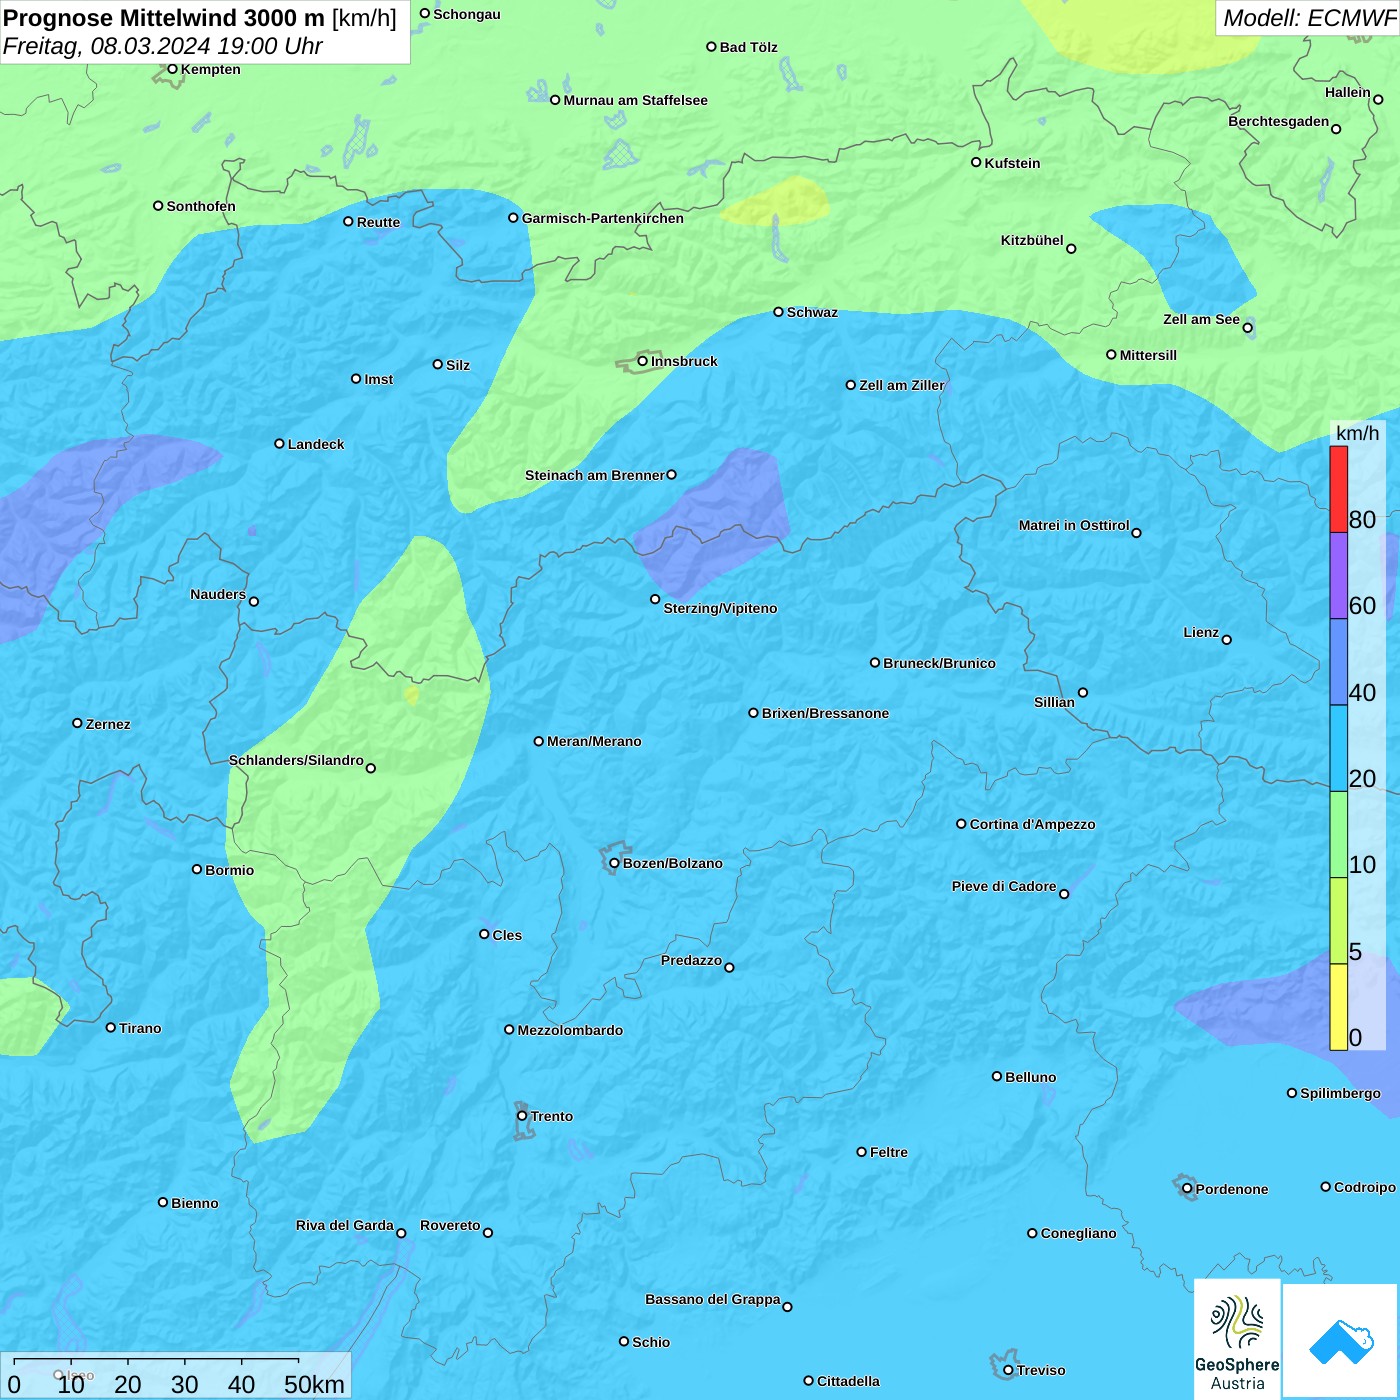Click the 'Berchtesgaden' label
Image resolution: width=1400 pixels, height=1400 pixels.
1278,121
